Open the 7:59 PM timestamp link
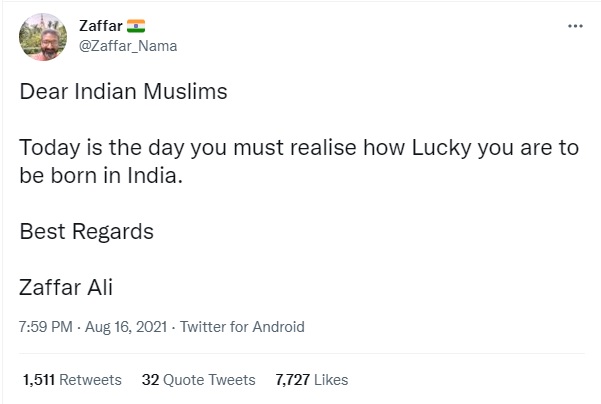This screenshot has width=601, height=404. coord(47,327)
